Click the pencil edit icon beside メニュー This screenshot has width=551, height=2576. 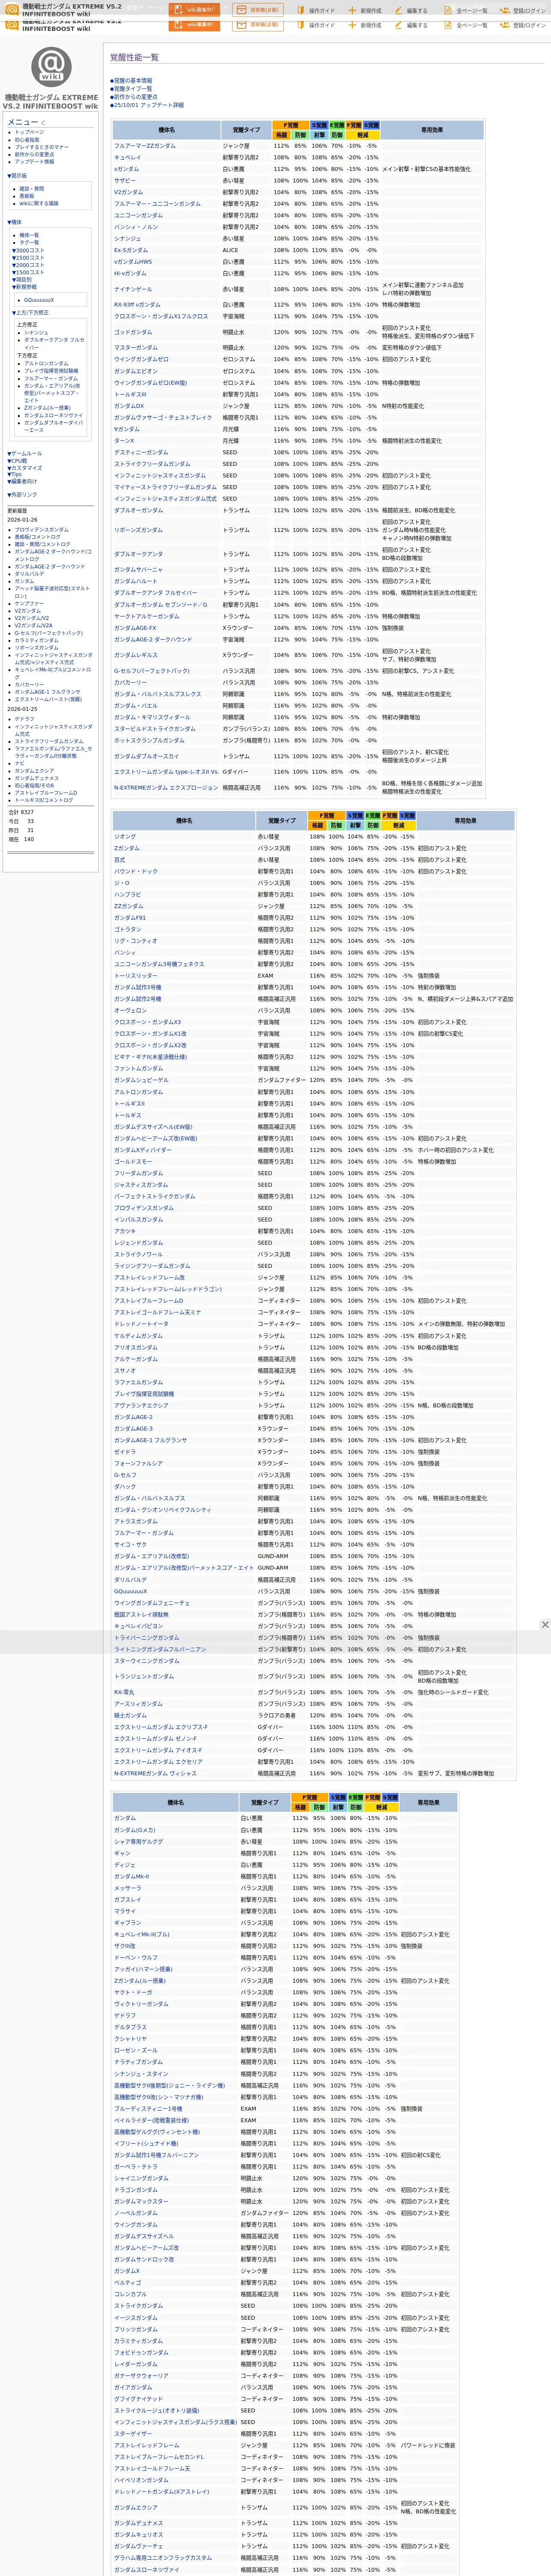[x=43, y=122]
